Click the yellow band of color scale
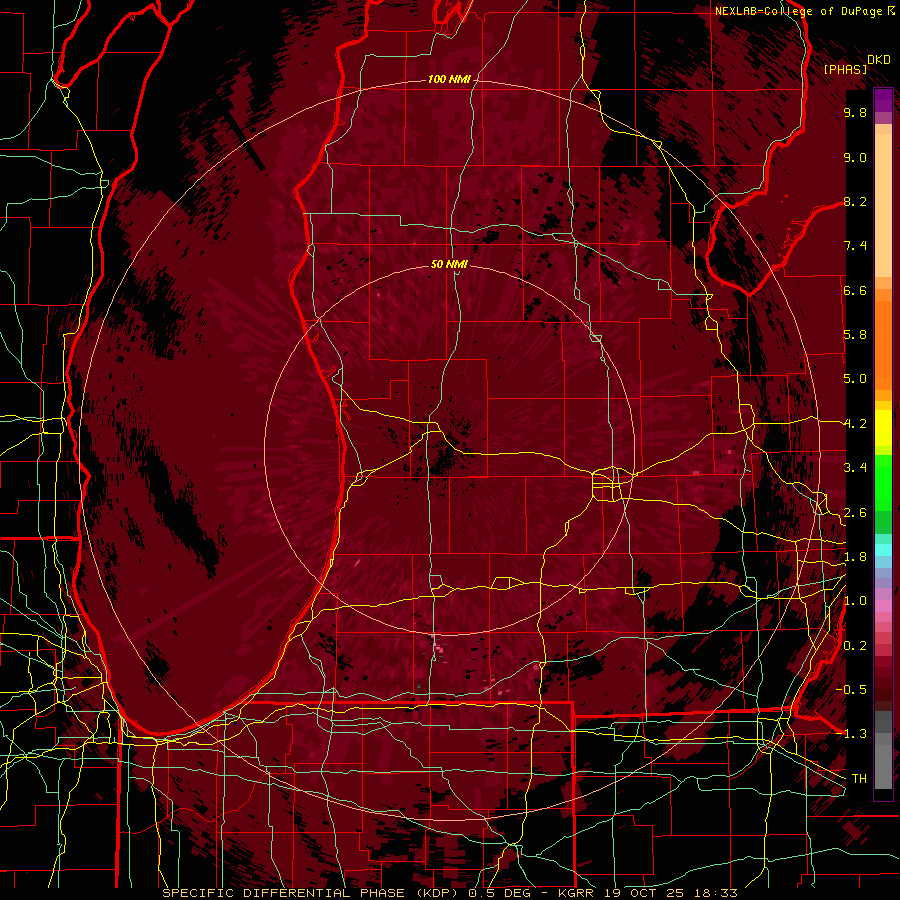 point(883,428)
